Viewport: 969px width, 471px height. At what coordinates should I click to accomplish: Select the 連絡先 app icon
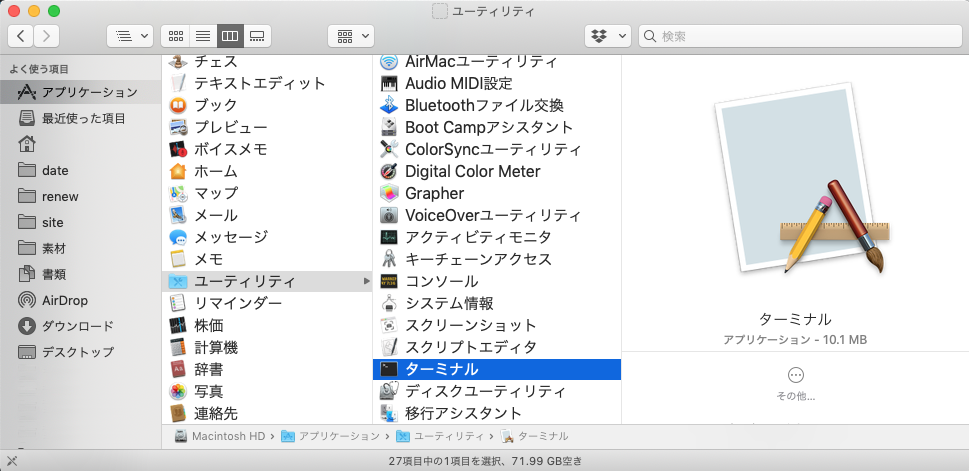[x=178, y=414]
